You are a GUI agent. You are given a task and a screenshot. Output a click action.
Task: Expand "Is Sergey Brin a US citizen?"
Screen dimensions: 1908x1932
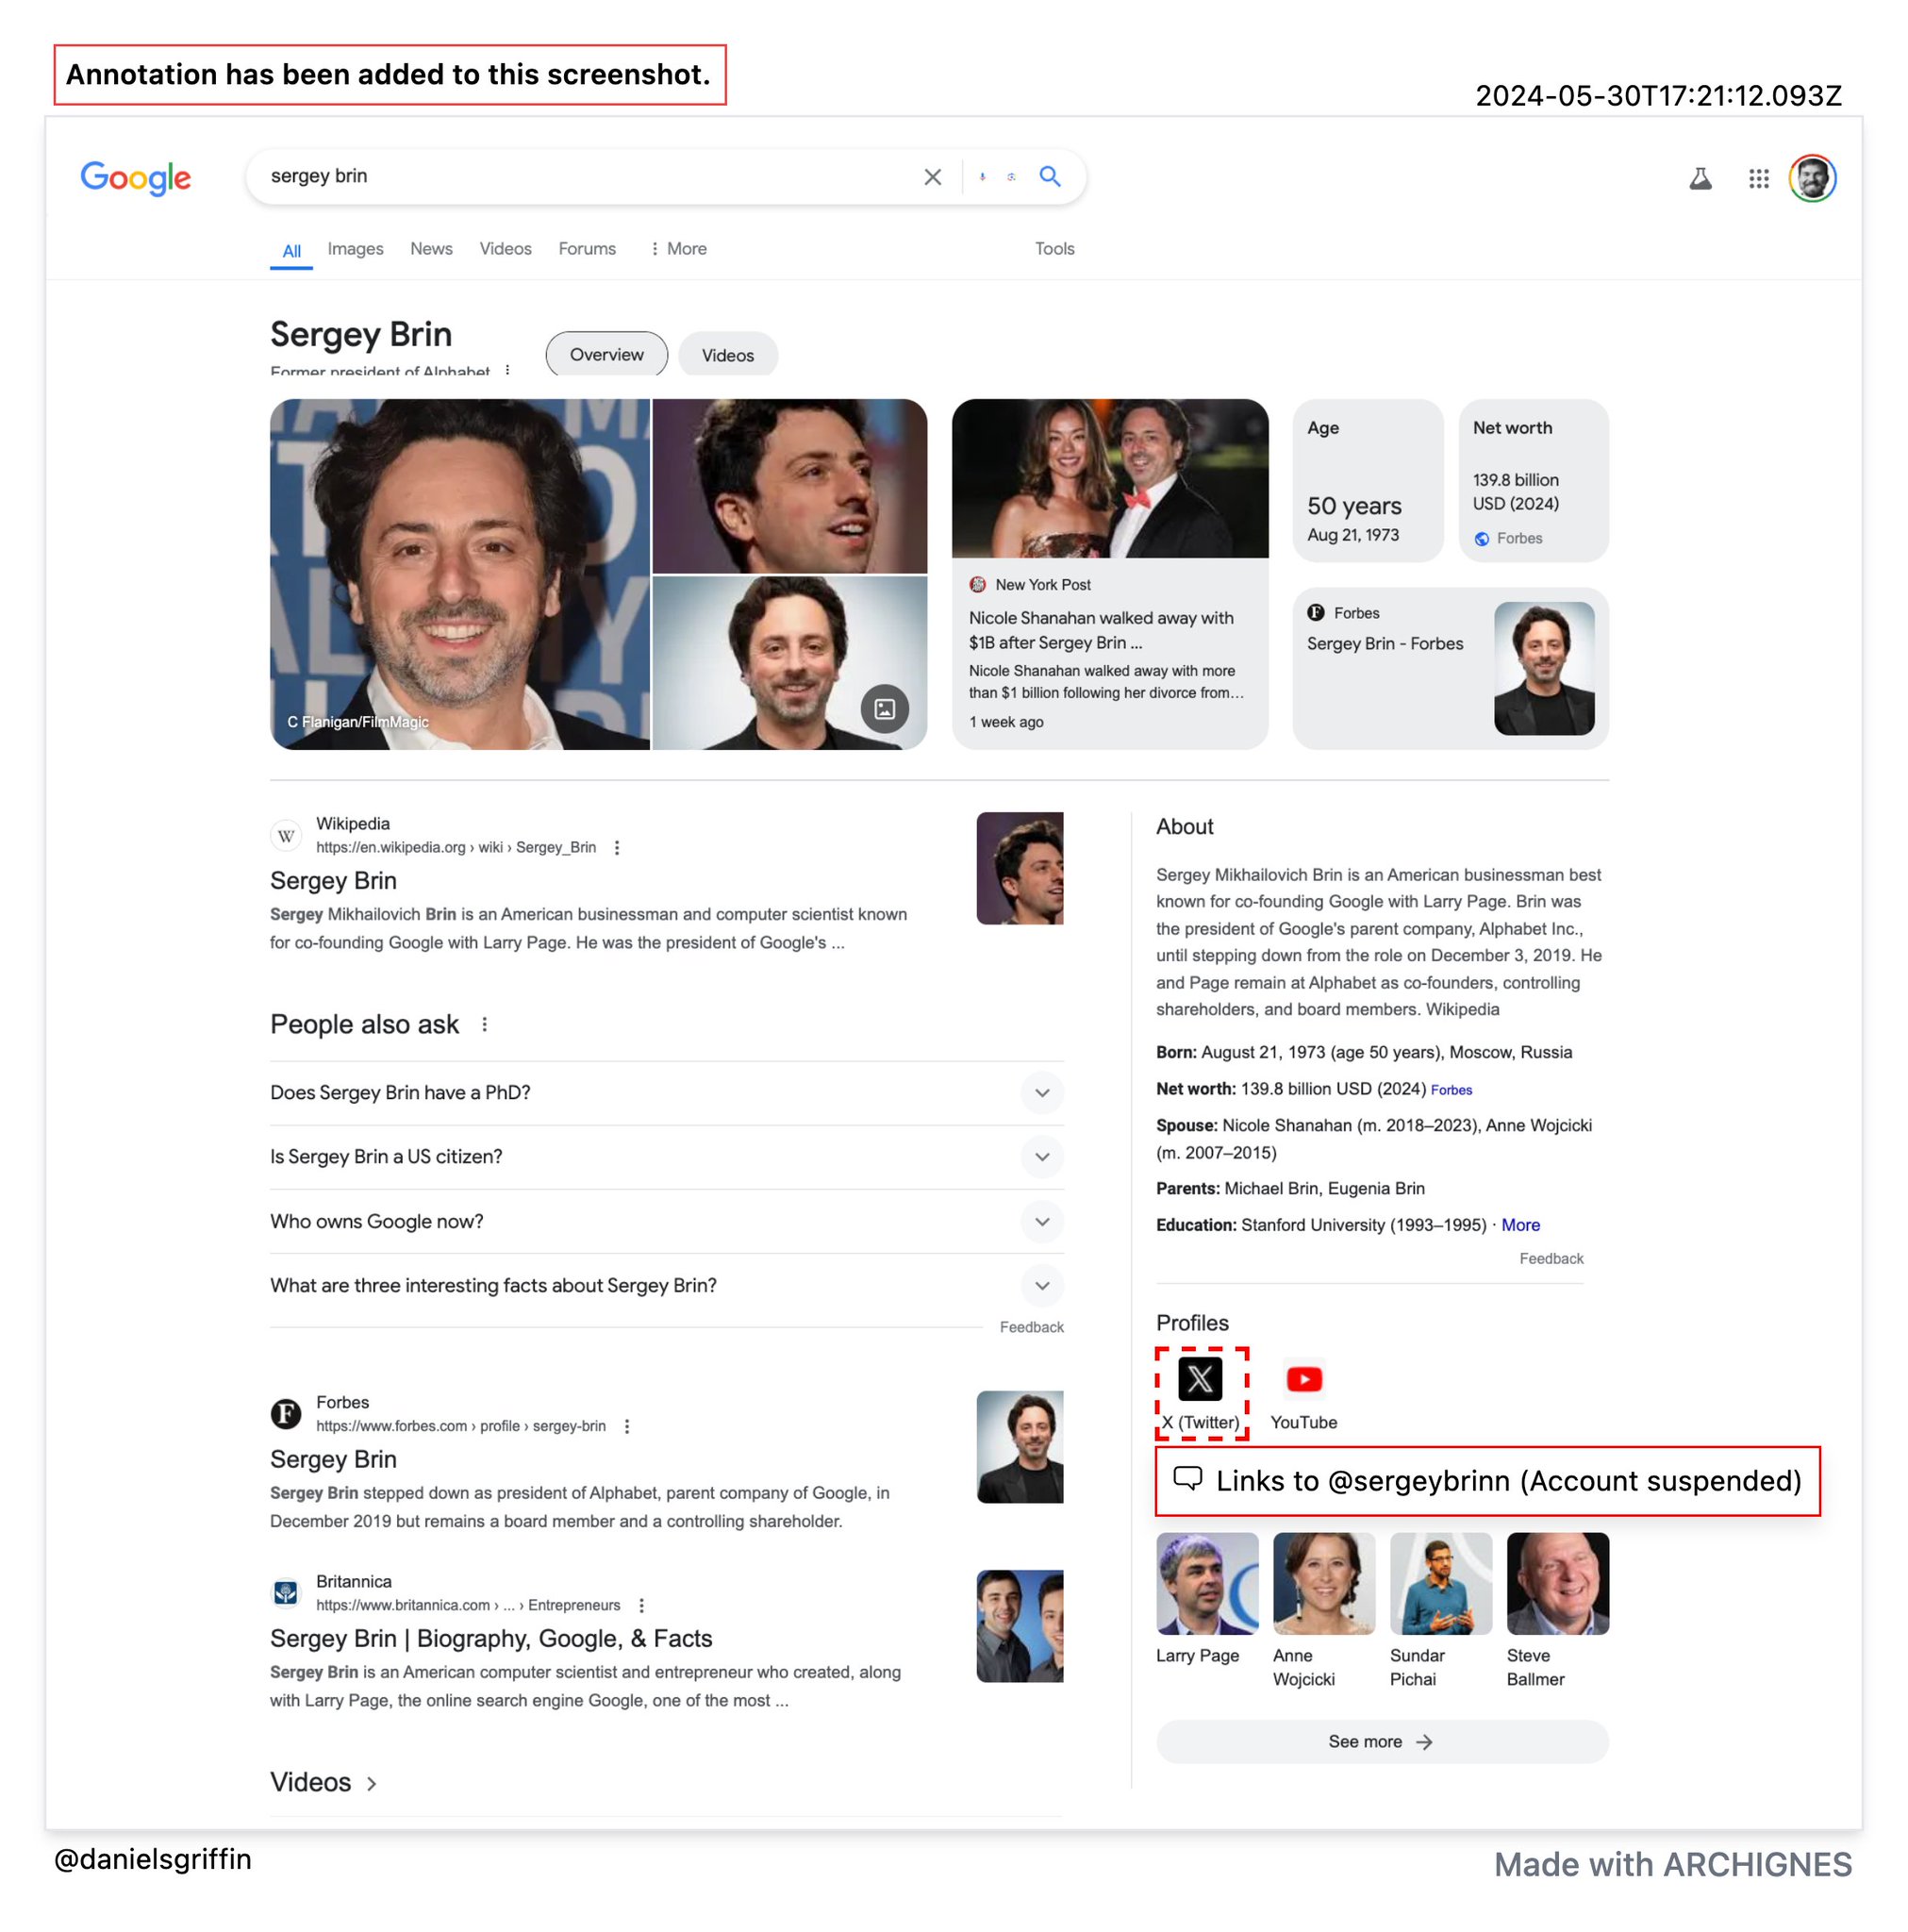(x=666, y=1156)
